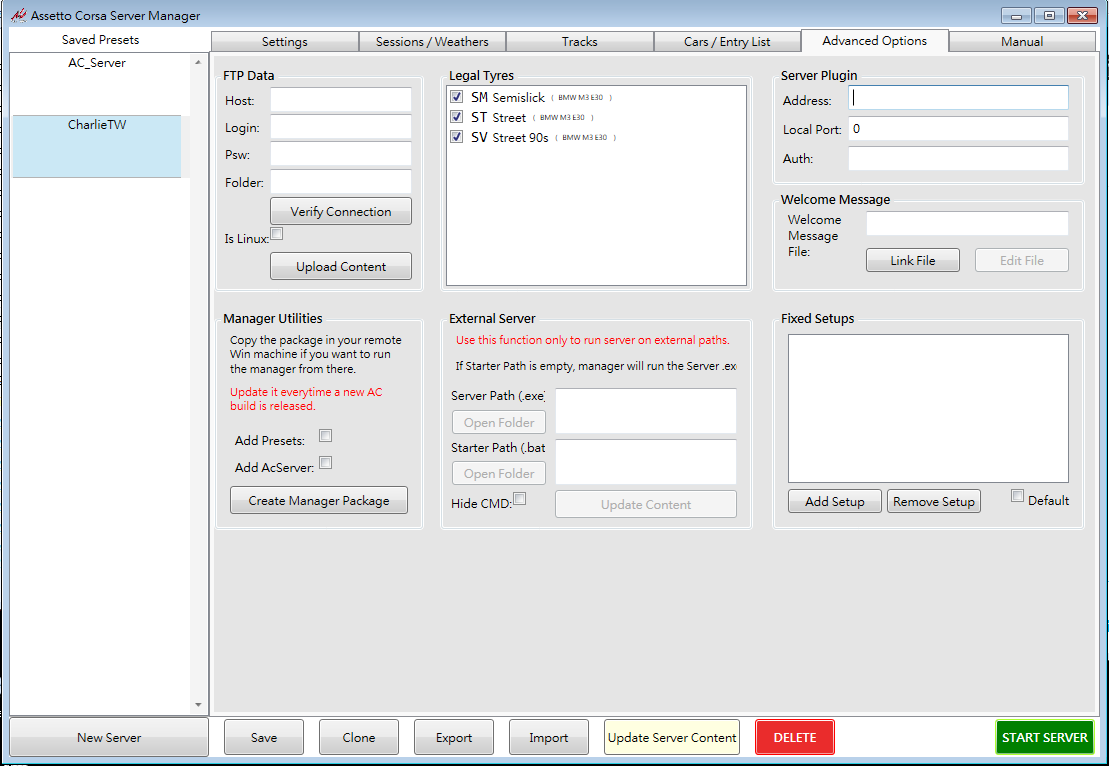The width and height of the screenshot is (1109, 766).
Task: Select the AC_Server saved preset
Action: tap(97, 84)
